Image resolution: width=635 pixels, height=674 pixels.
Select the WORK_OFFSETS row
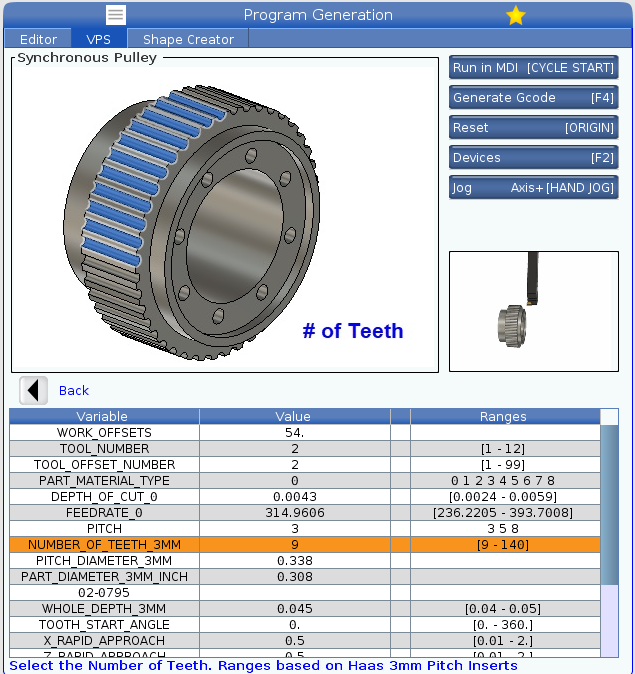click(305, 432)
